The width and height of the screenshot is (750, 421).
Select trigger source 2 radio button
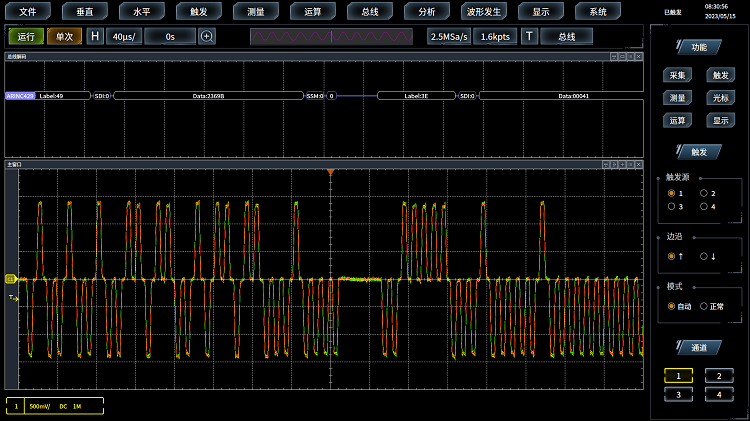coord(704,193)
